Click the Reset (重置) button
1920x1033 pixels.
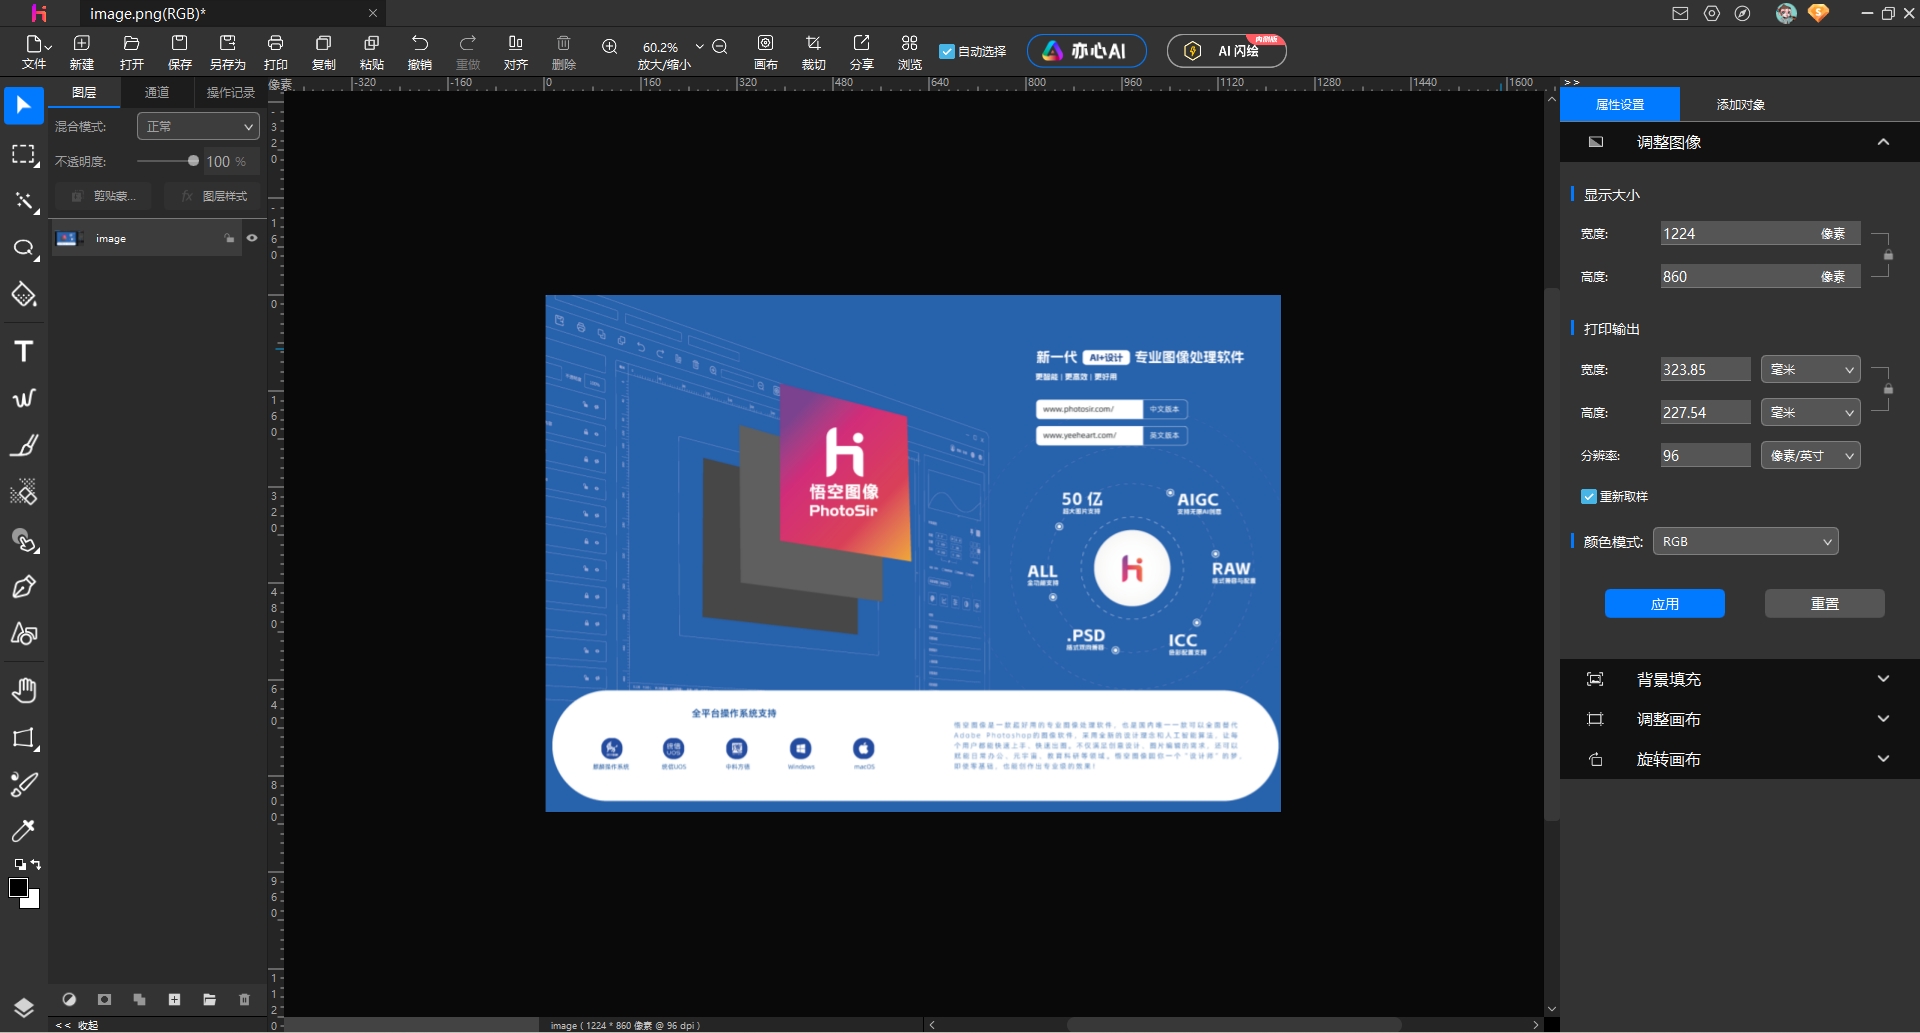click(x=1824, y=603)
